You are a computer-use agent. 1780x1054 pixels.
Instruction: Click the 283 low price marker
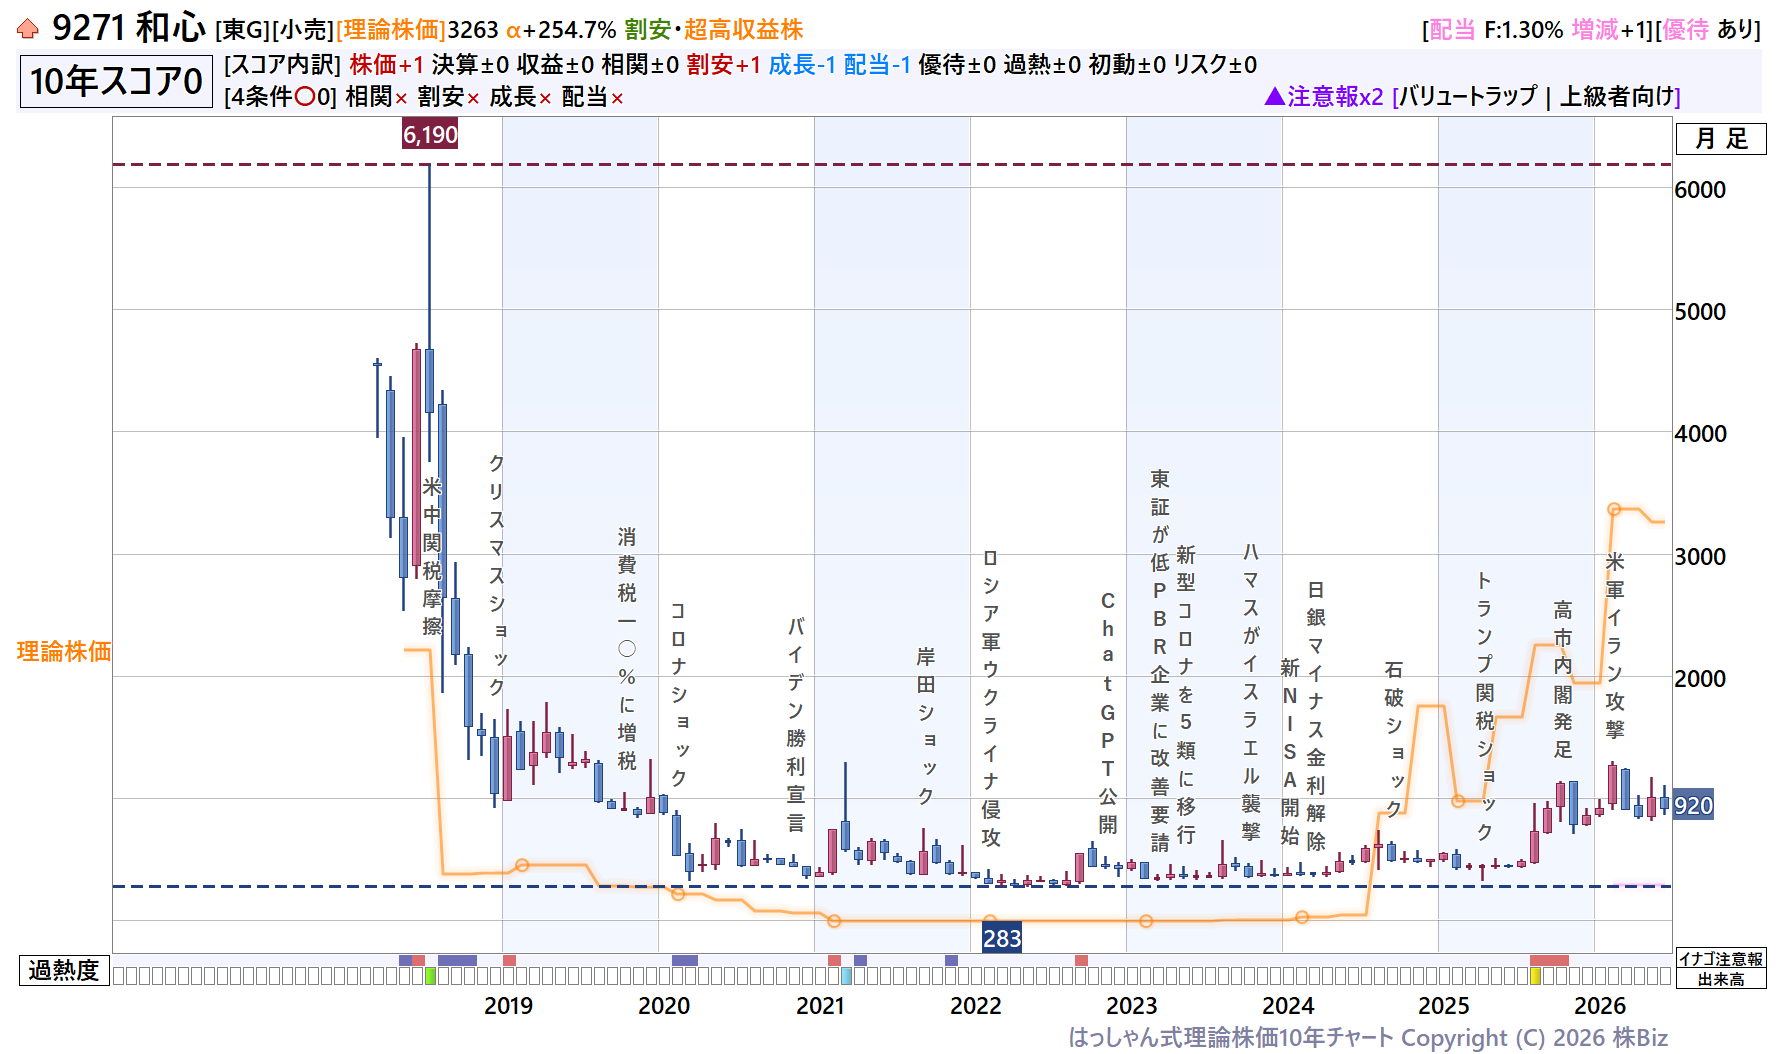coord(1002,938)
